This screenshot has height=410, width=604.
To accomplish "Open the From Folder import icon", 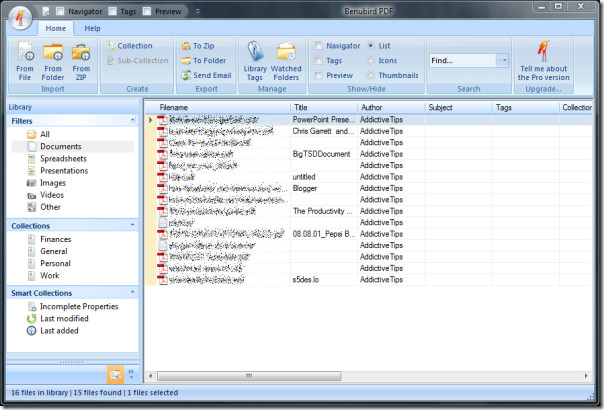I will coord(53,61).
